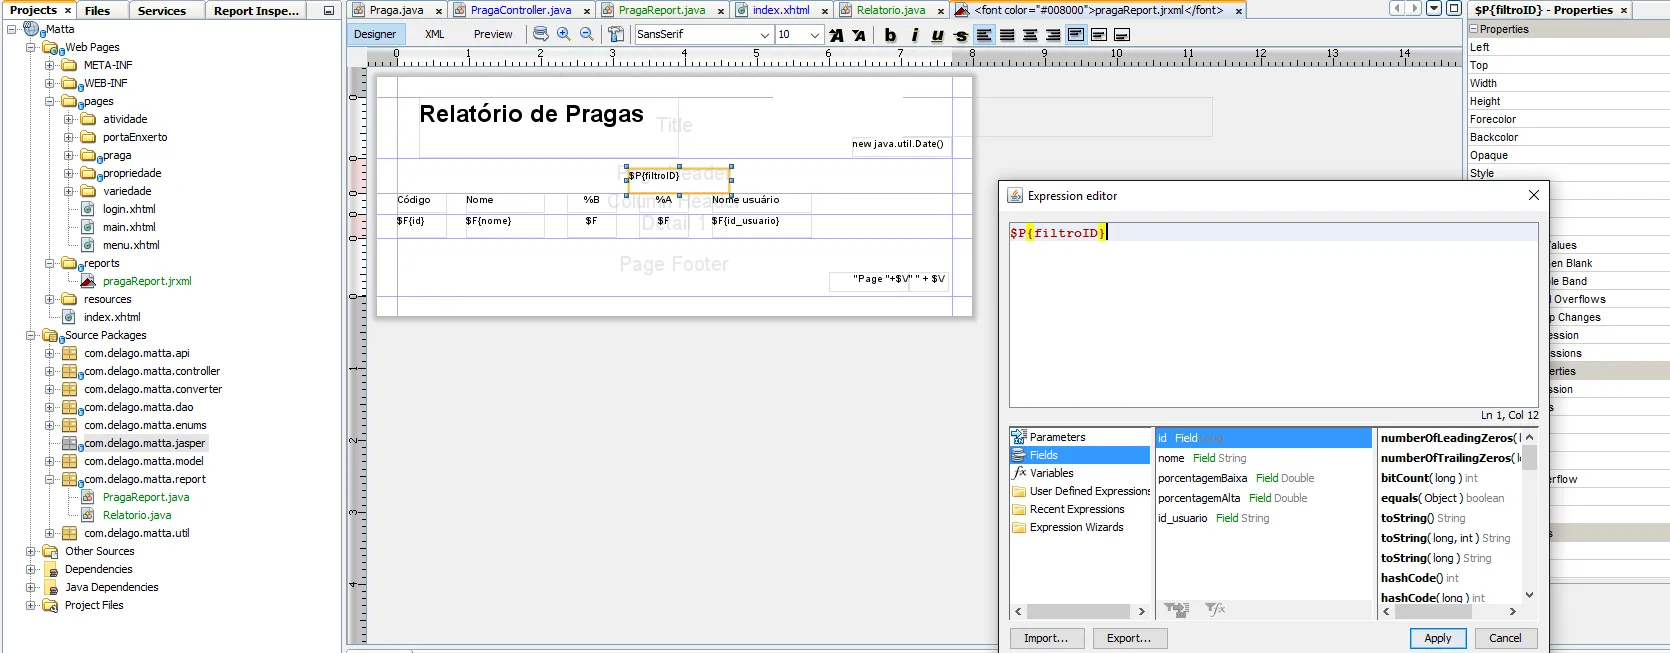The width and height of the screenshot is (1670, 653).
Task: Click the strikethrough text icon
Action: click(x=961, y=35)
